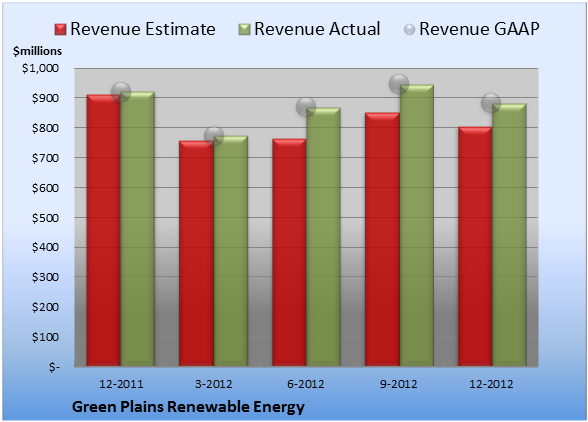The height and width of the screenshot is (422, 588).
Task: Select the red estimate bar for 12-2012
Action: click(x=475, y=246)
